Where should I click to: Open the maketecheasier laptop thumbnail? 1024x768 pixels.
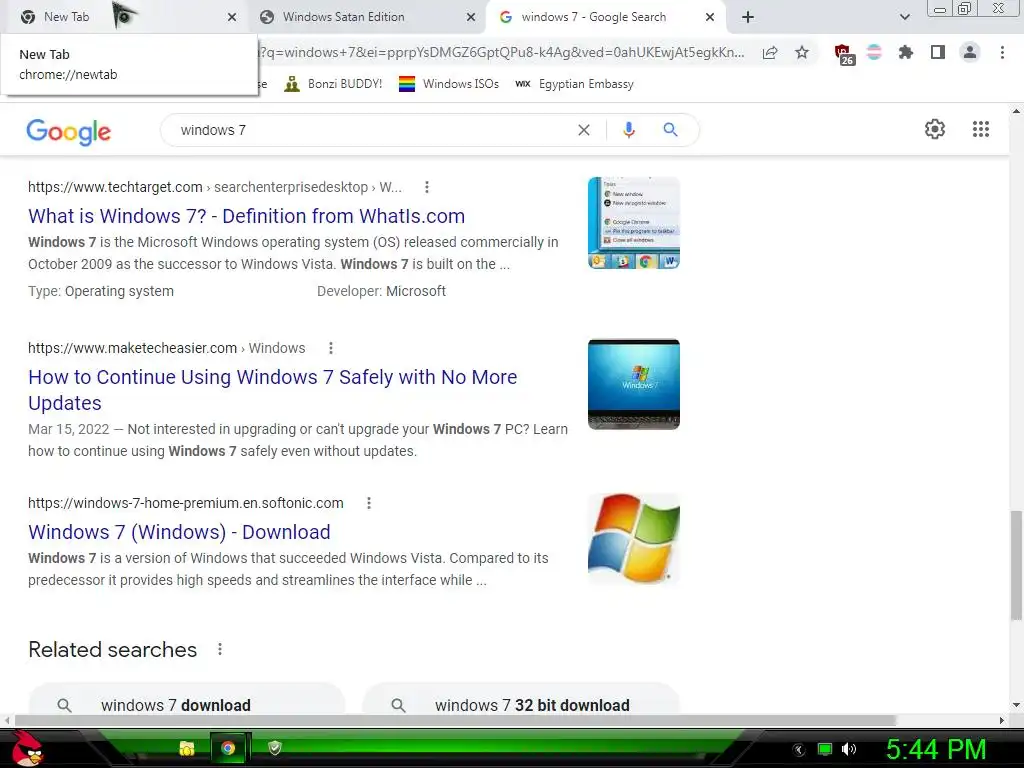(x=633, y=384)
